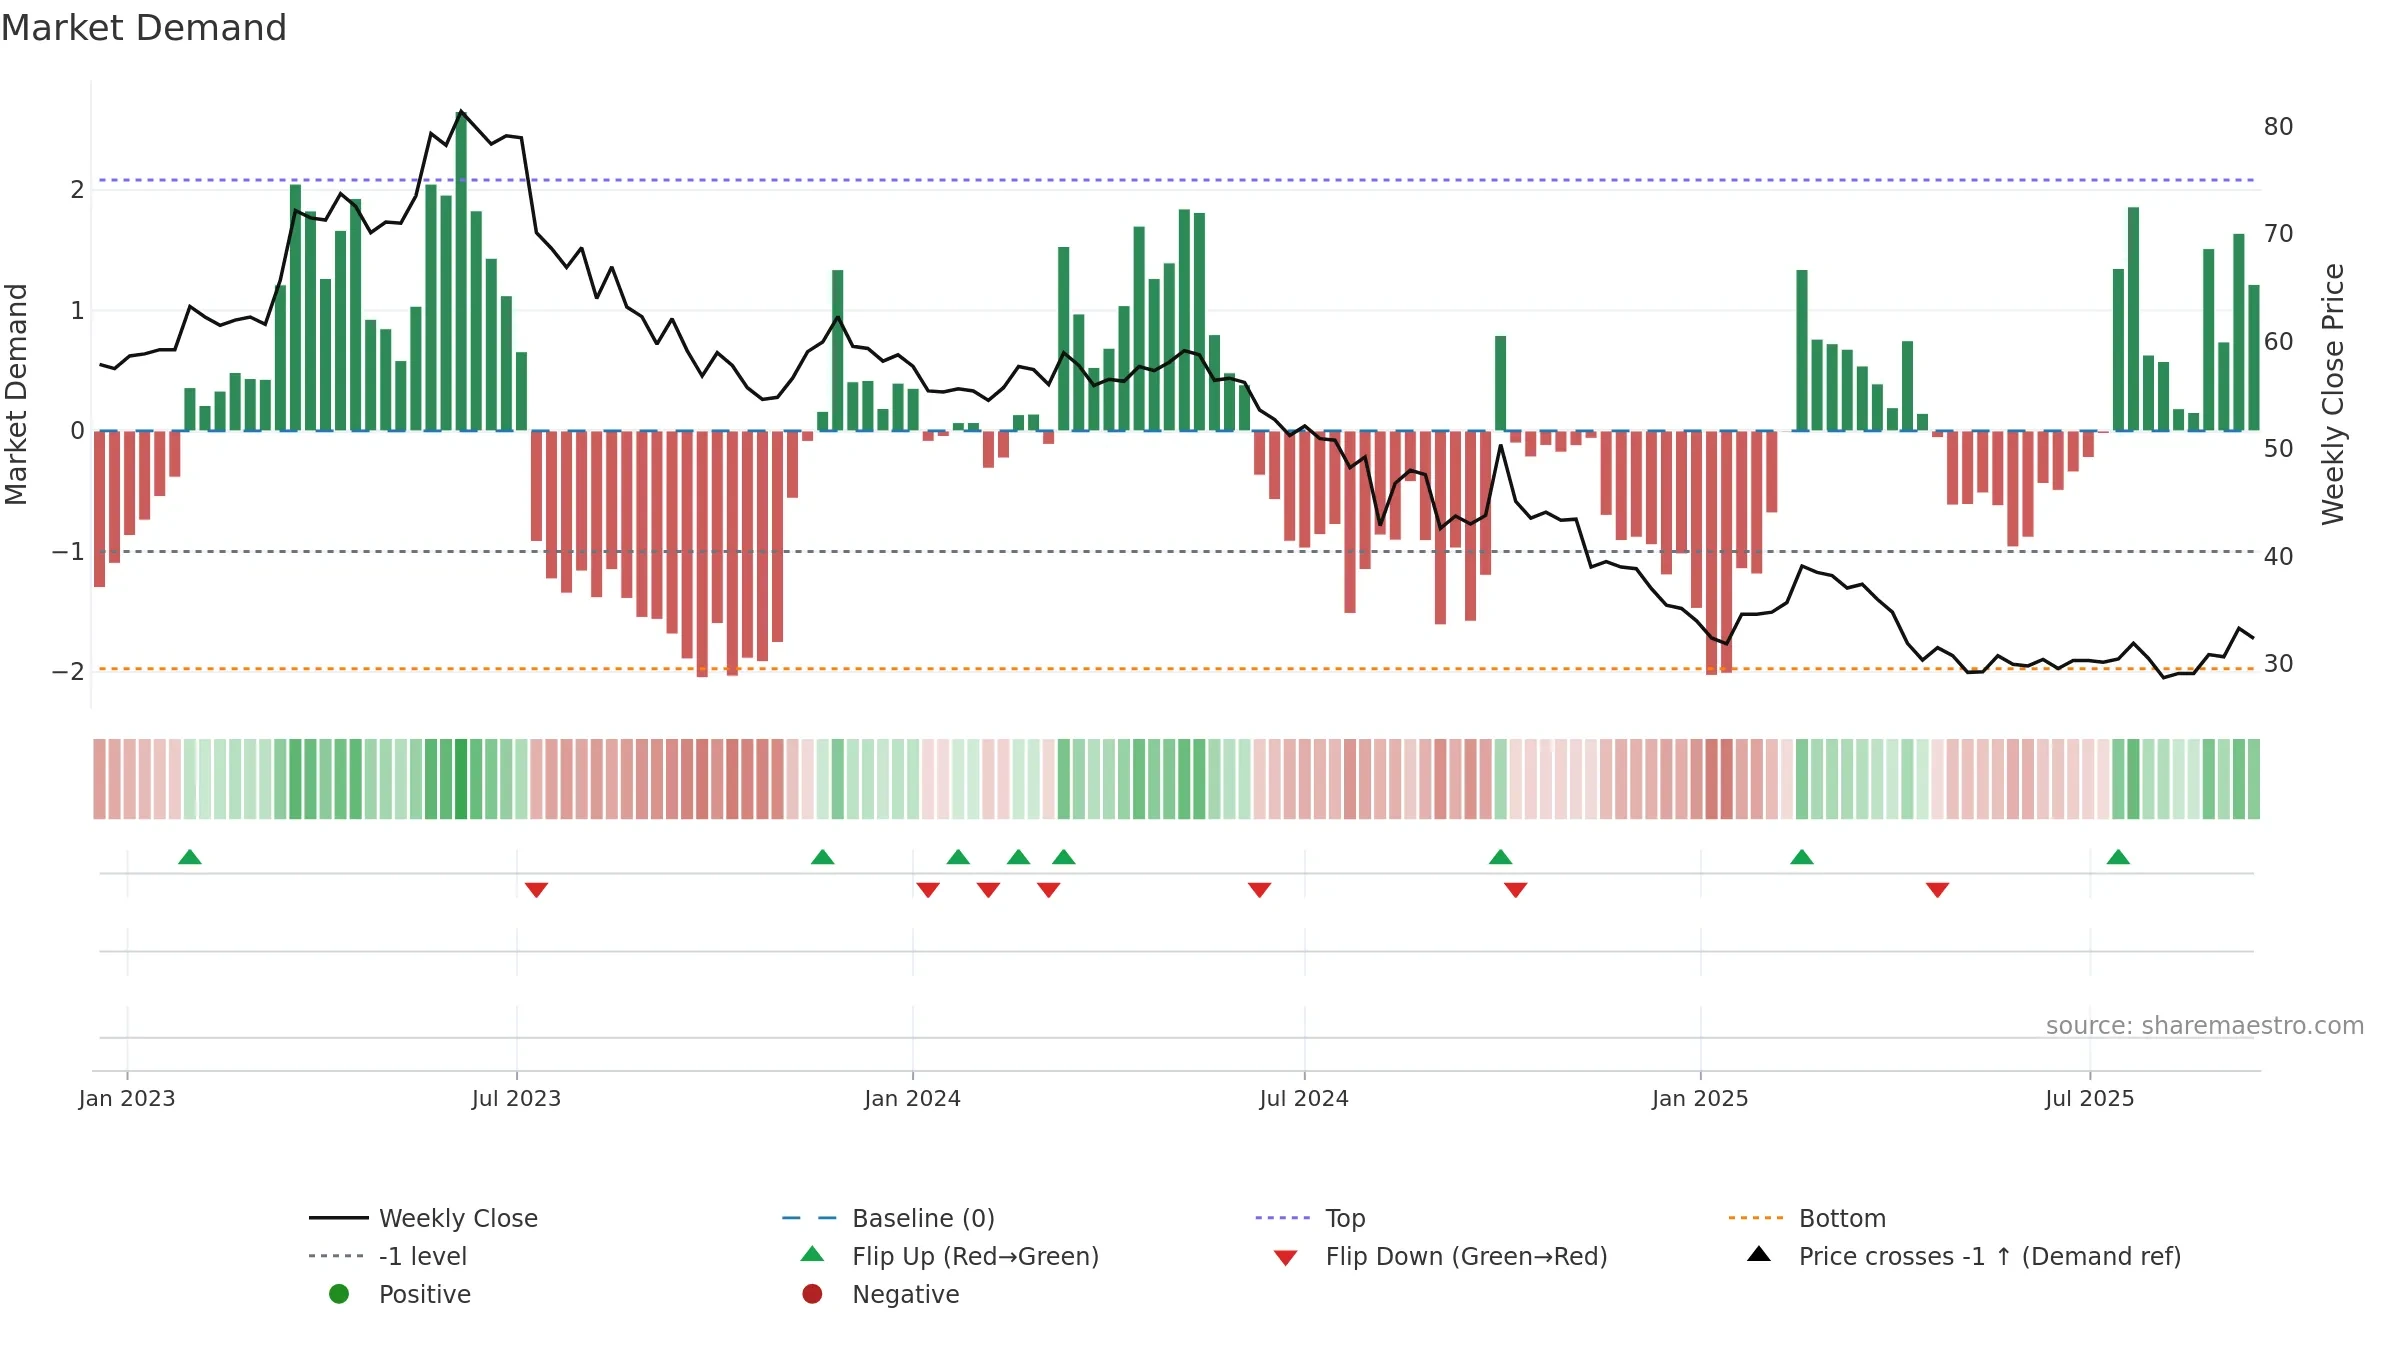Click the Market Demand chart title
Viewport: 2400px width, 1350px height.
144,28
